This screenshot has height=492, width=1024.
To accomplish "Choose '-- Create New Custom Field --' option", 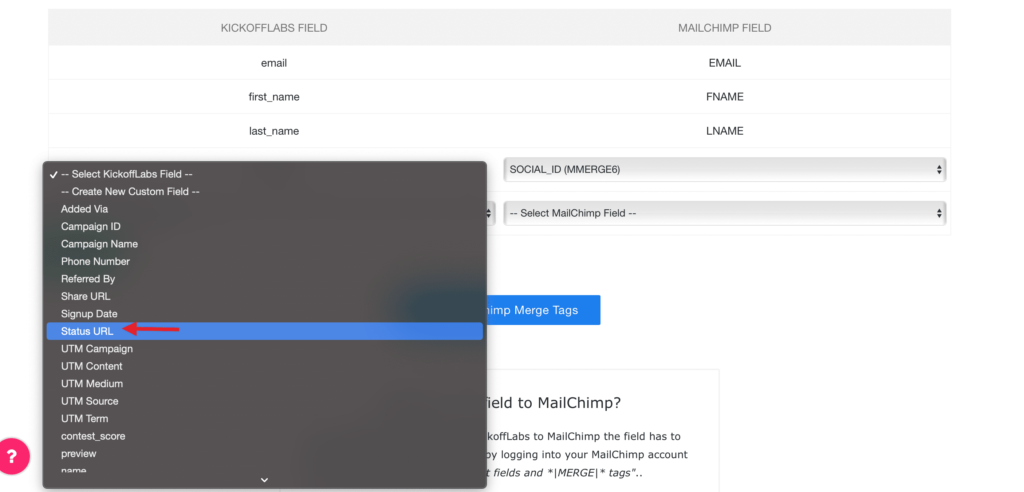I will (x=264, y=191).
